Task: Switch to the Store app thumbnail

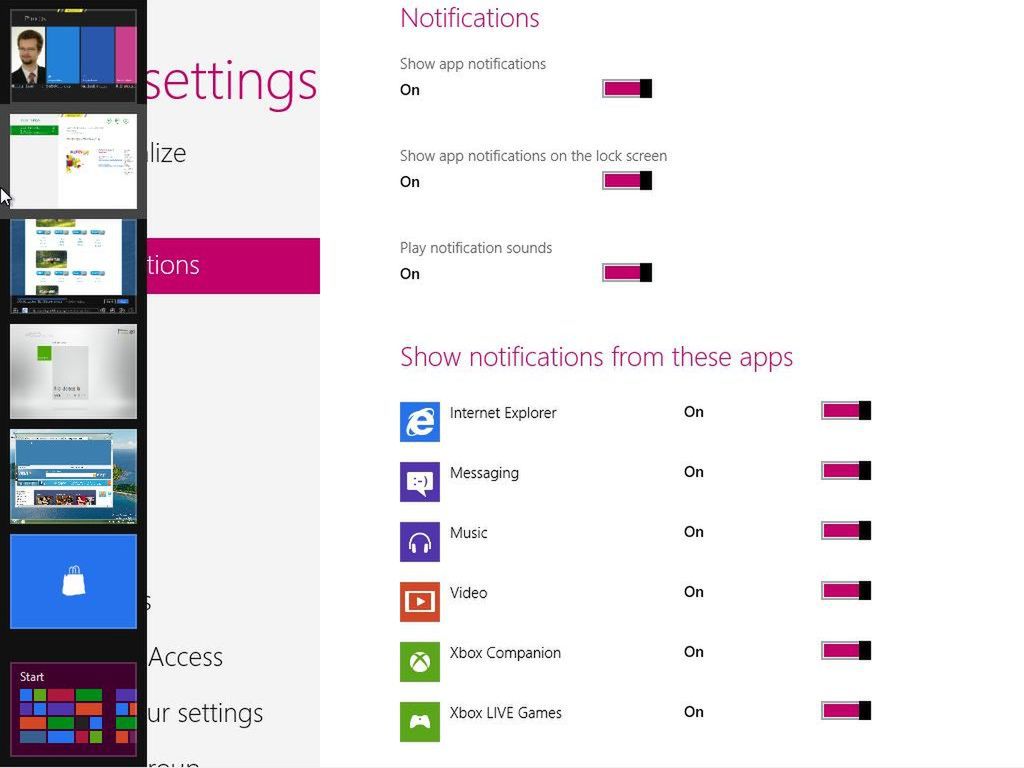Action: coord(73,582)
